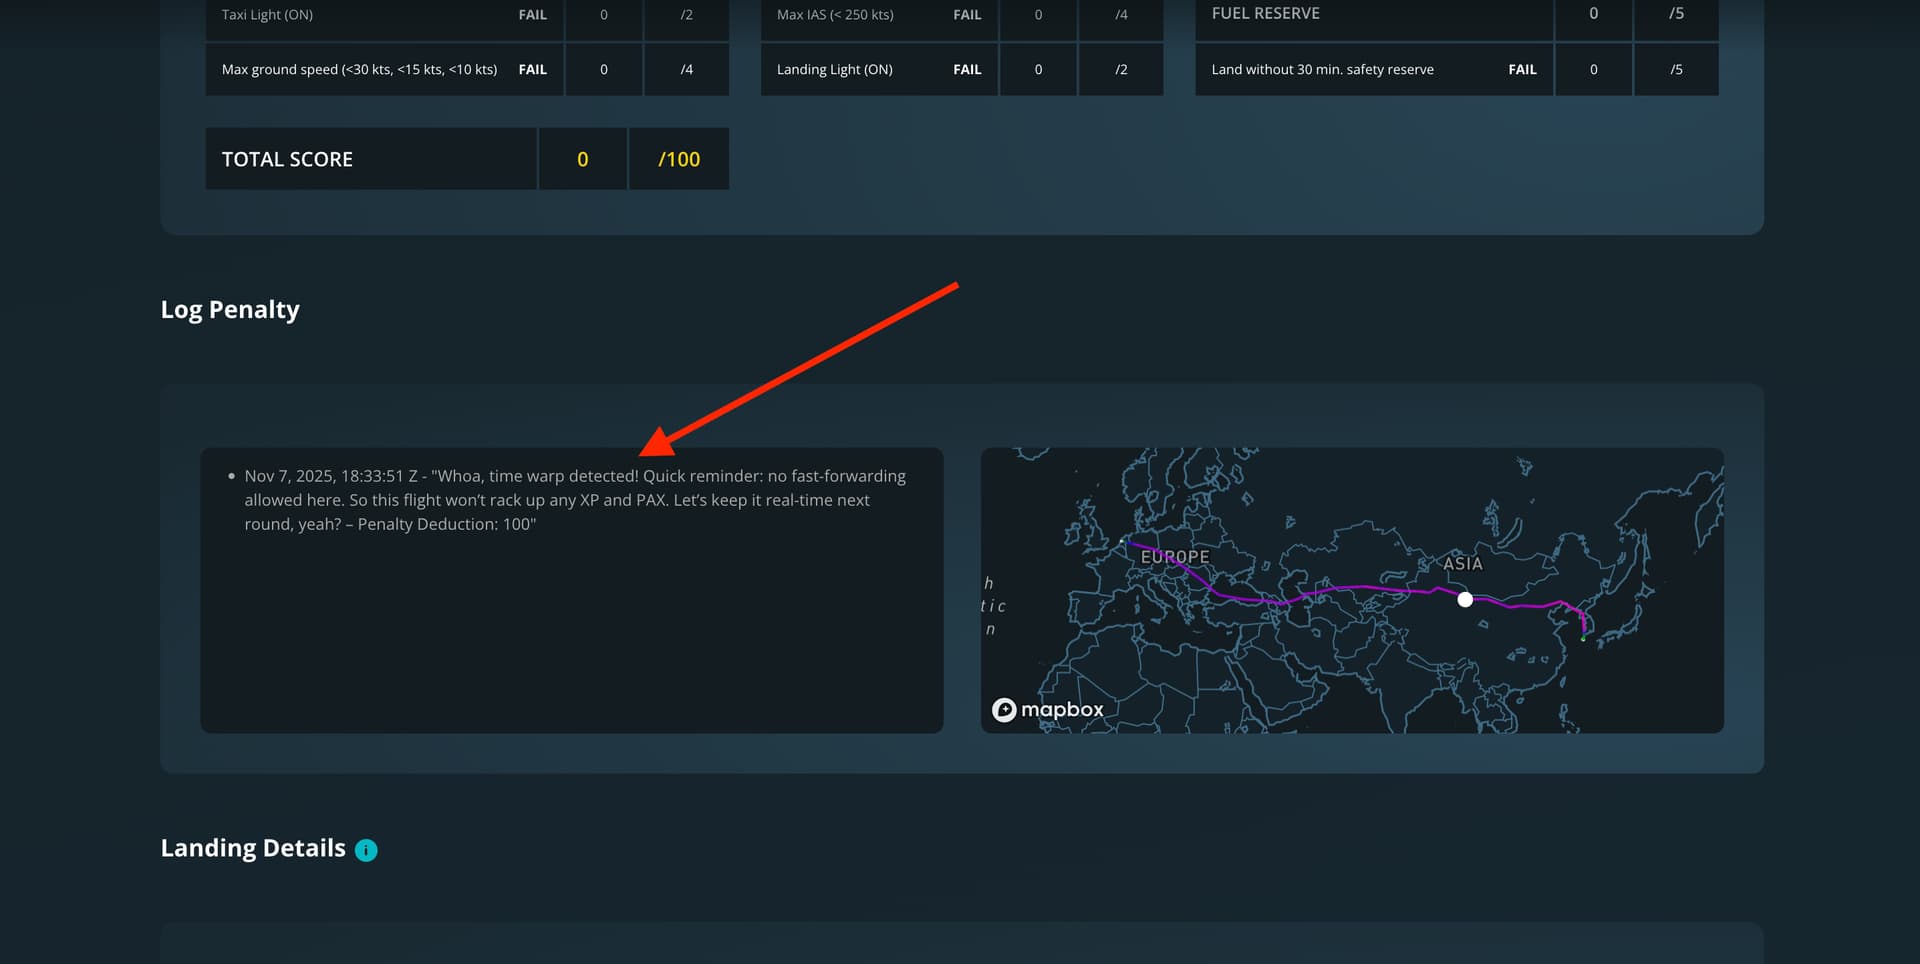Click the Max IAS (< 250 kts) row
The height and width of the screenshot is (964, 1920).
tap(835, 15)
